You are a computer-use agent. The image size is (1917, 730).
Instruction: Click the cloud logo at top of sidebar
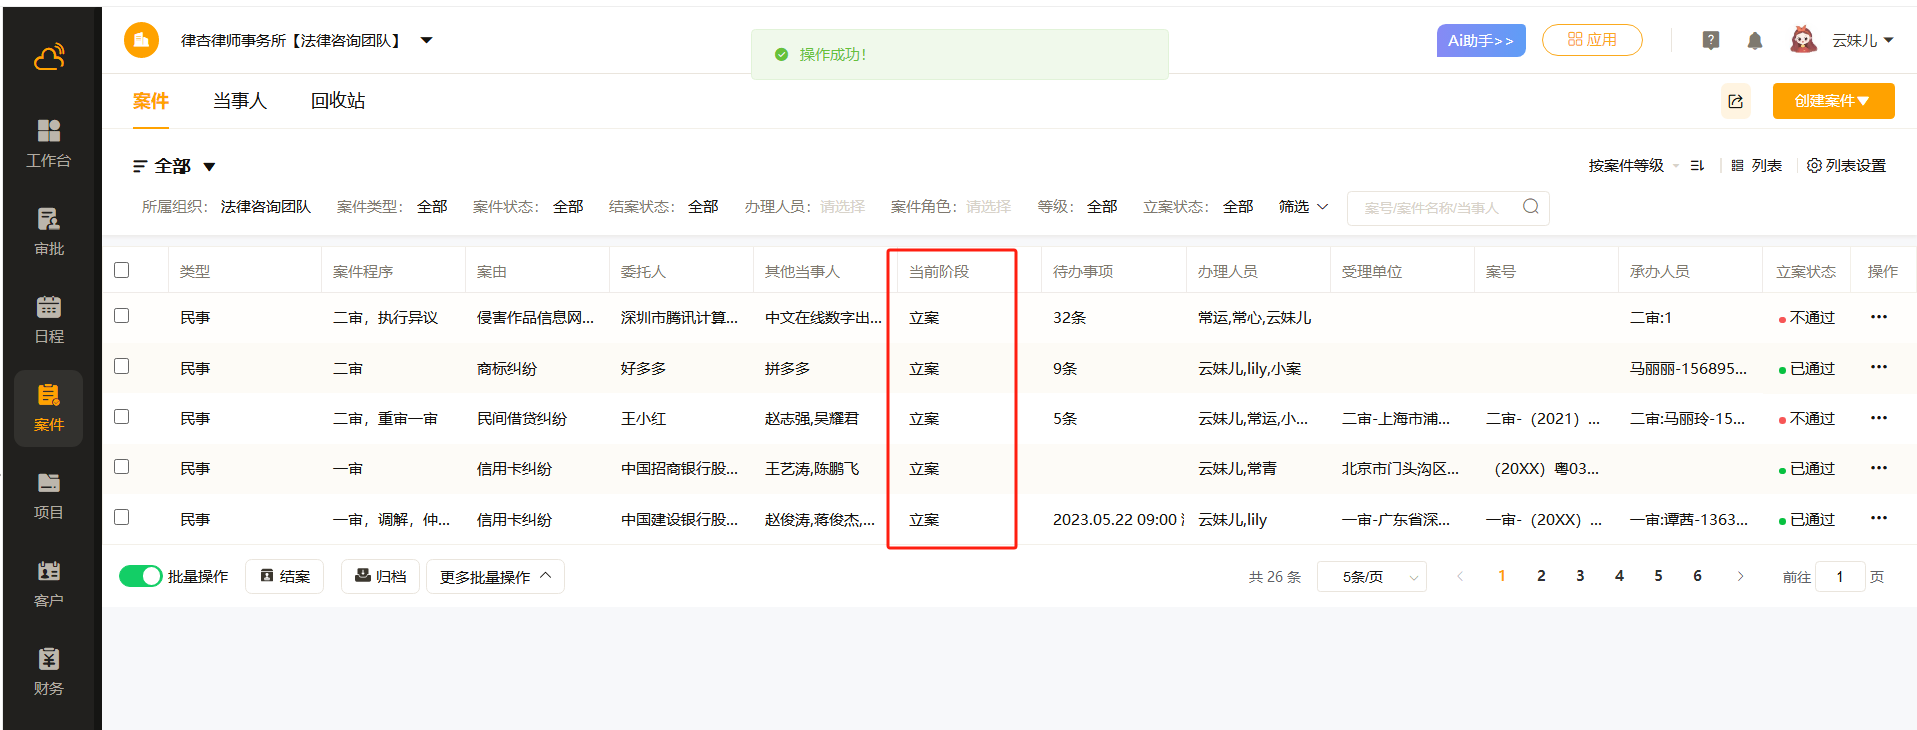tap(49, 57)
